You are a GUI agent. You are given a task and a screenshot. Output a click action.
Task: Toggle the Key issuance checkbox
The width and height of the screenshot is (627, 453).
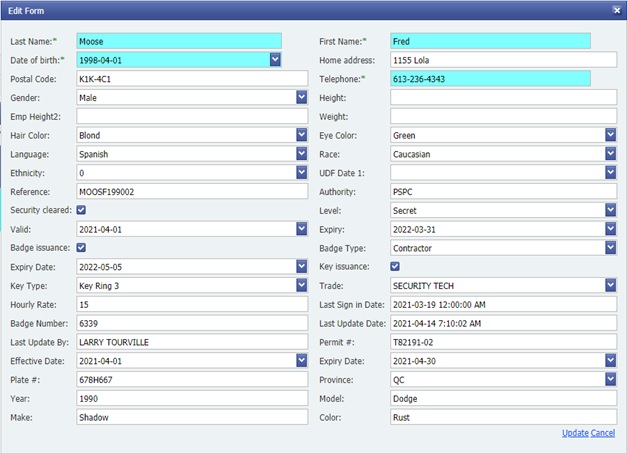coord(394,266)
